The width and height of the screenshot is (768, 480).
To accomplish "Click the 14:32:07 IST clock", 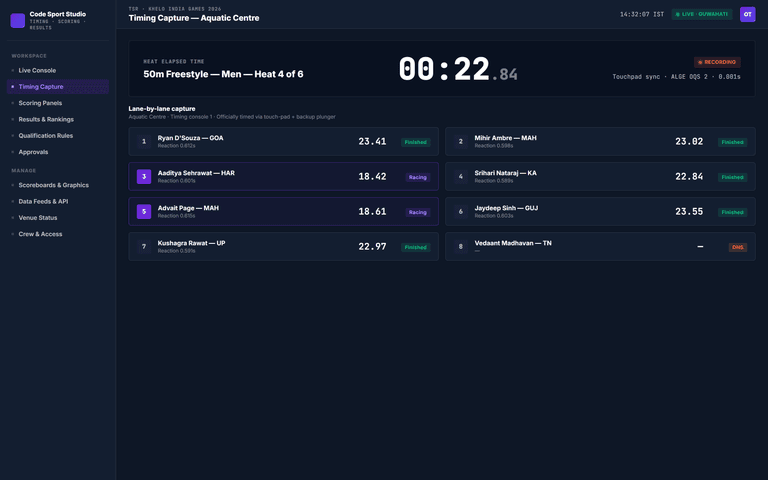I will coord(642,14).
